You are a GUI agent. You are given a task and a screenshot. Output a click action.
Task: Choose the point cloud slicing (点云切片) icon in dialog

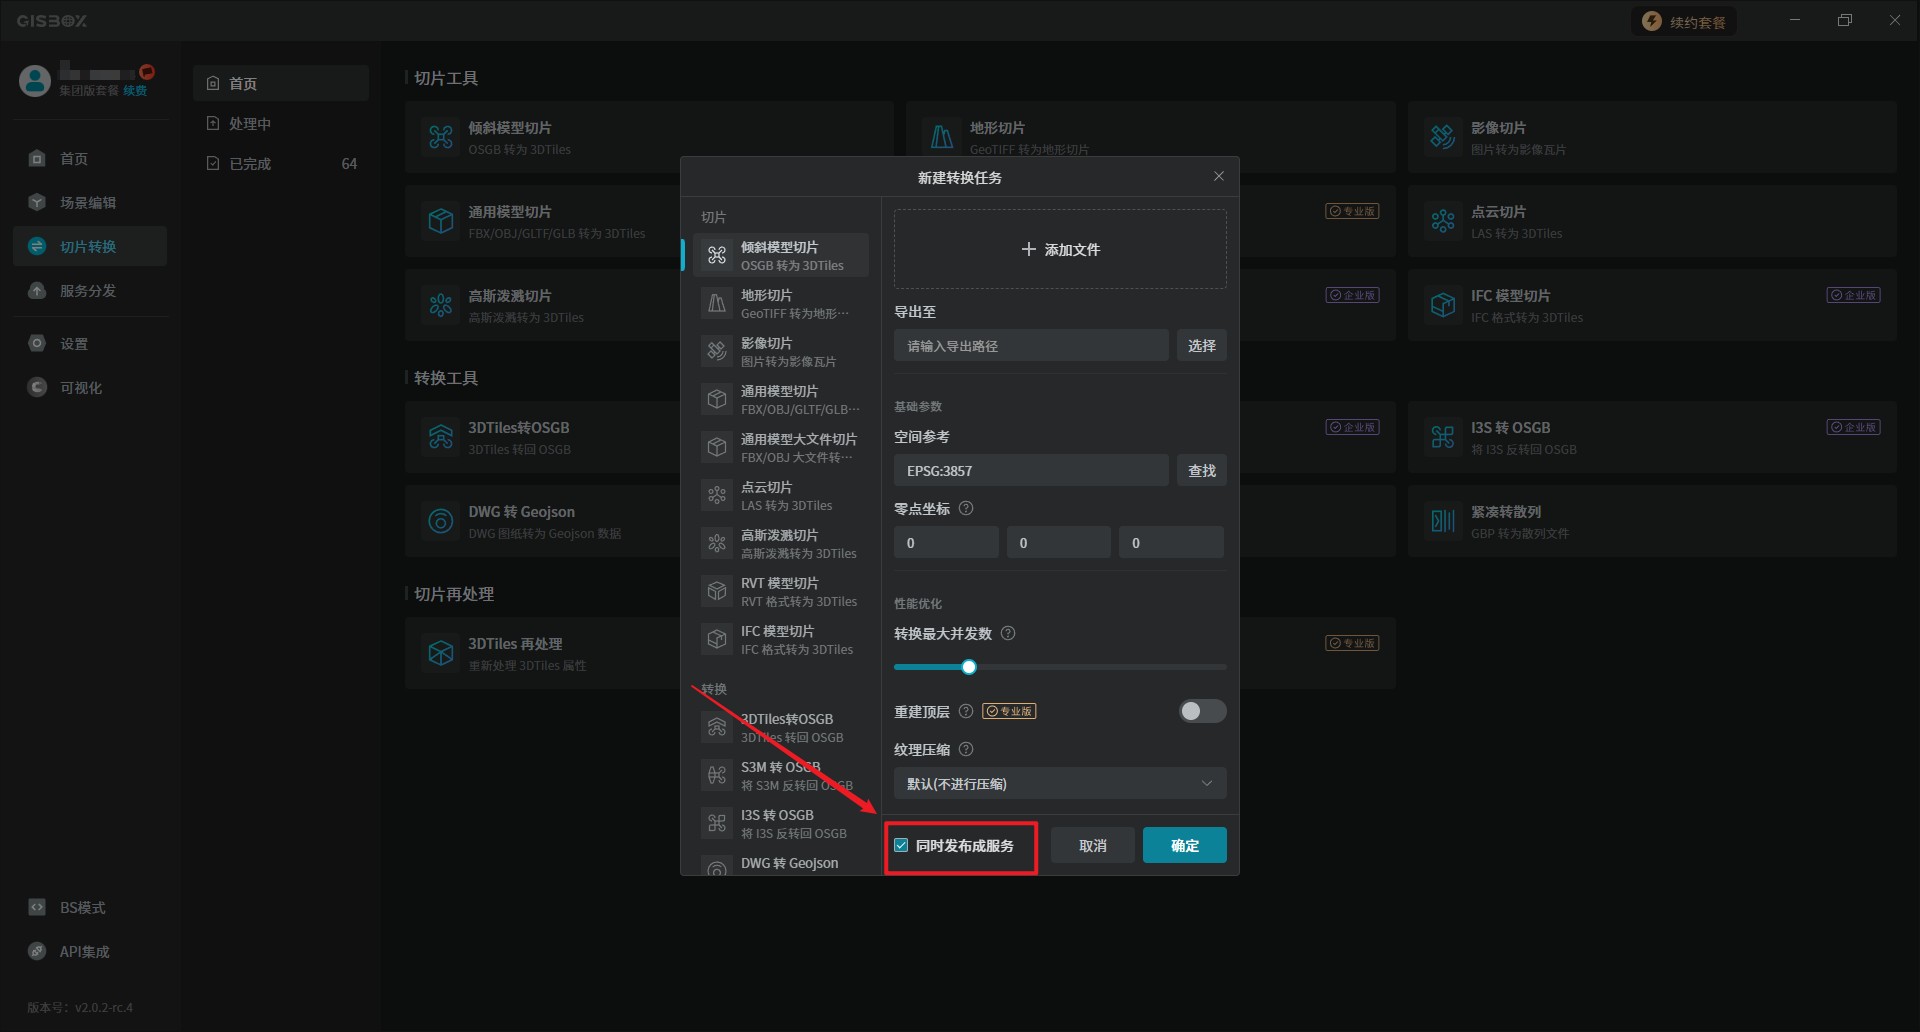tap(717, 496)
